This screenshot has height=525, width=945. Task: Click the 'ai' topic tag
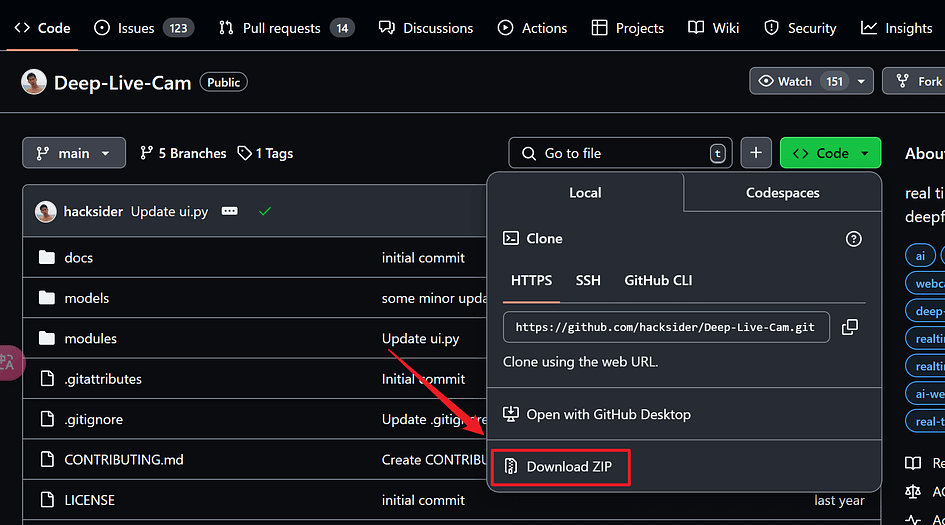(920, 256)
